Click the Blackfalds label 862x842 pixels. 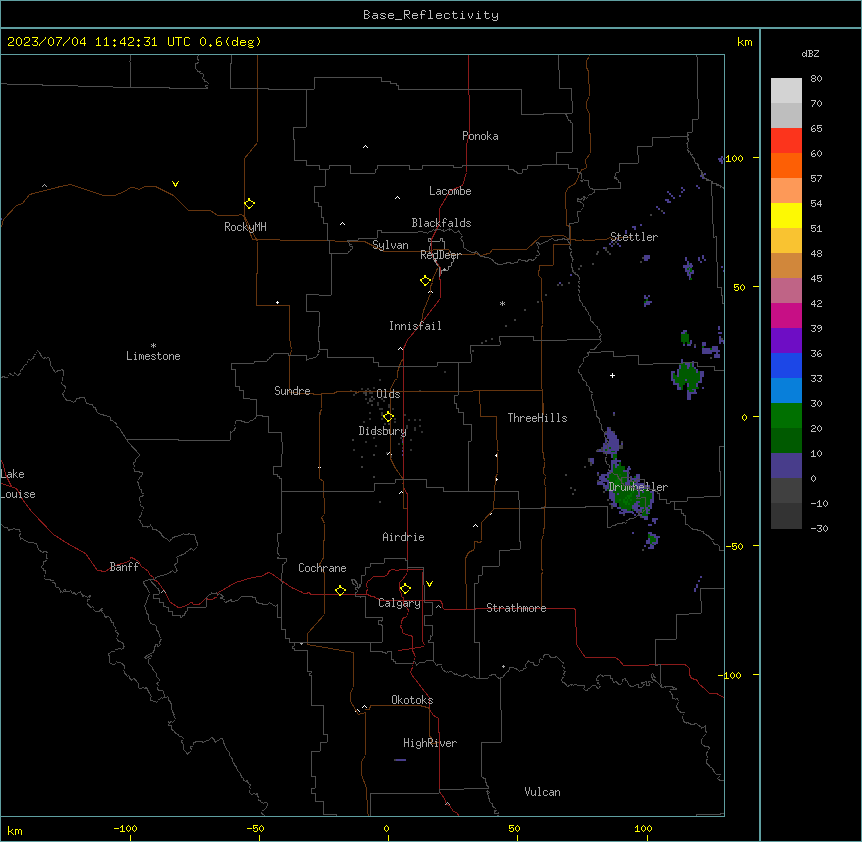(x=441, y=223)
